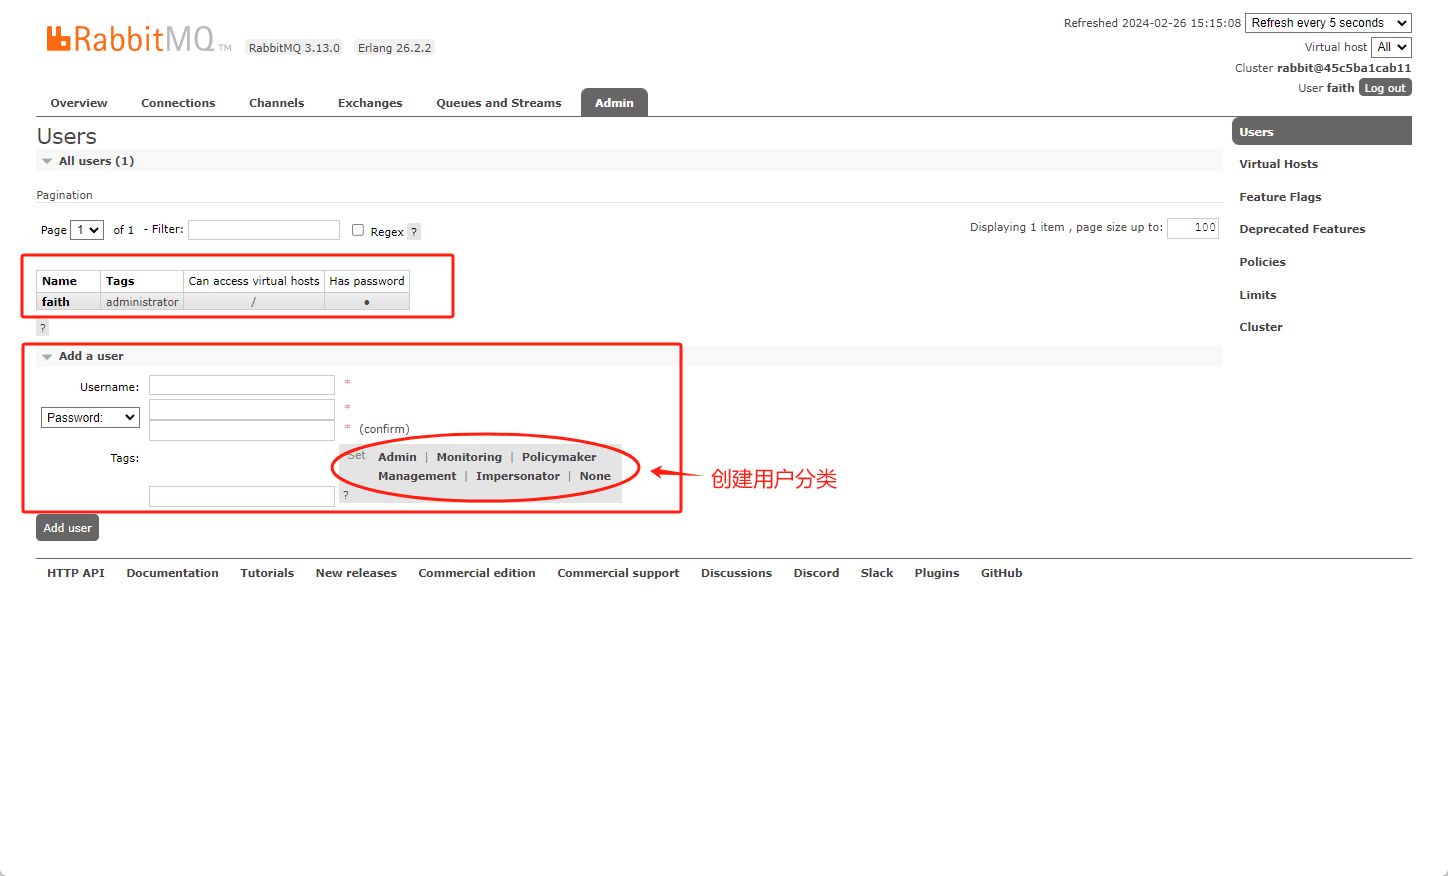Log out of user faith
This screenshot has width=1448, height=876.
click(1385, 88)
